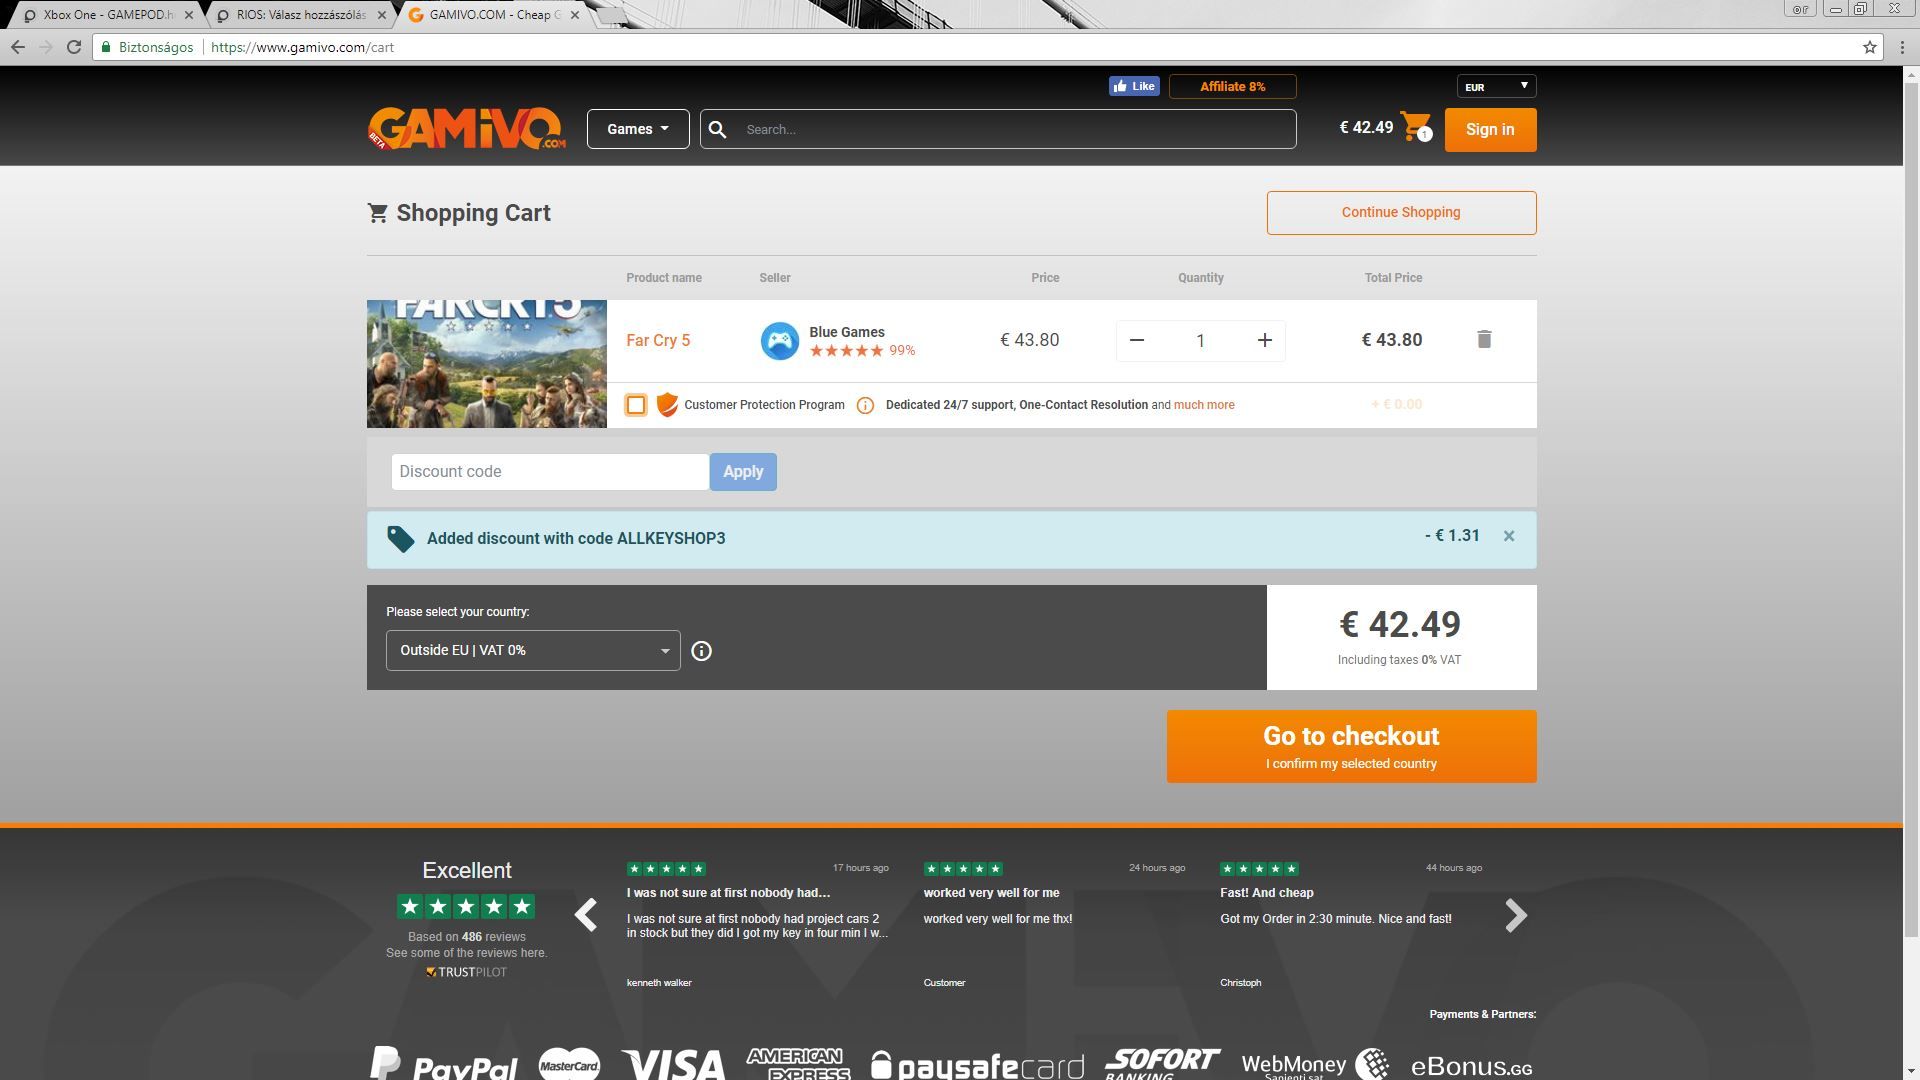Open Customer Protection Program info icon
The width and height of the screenshot is (1920, 1080).
pos(865,405)
